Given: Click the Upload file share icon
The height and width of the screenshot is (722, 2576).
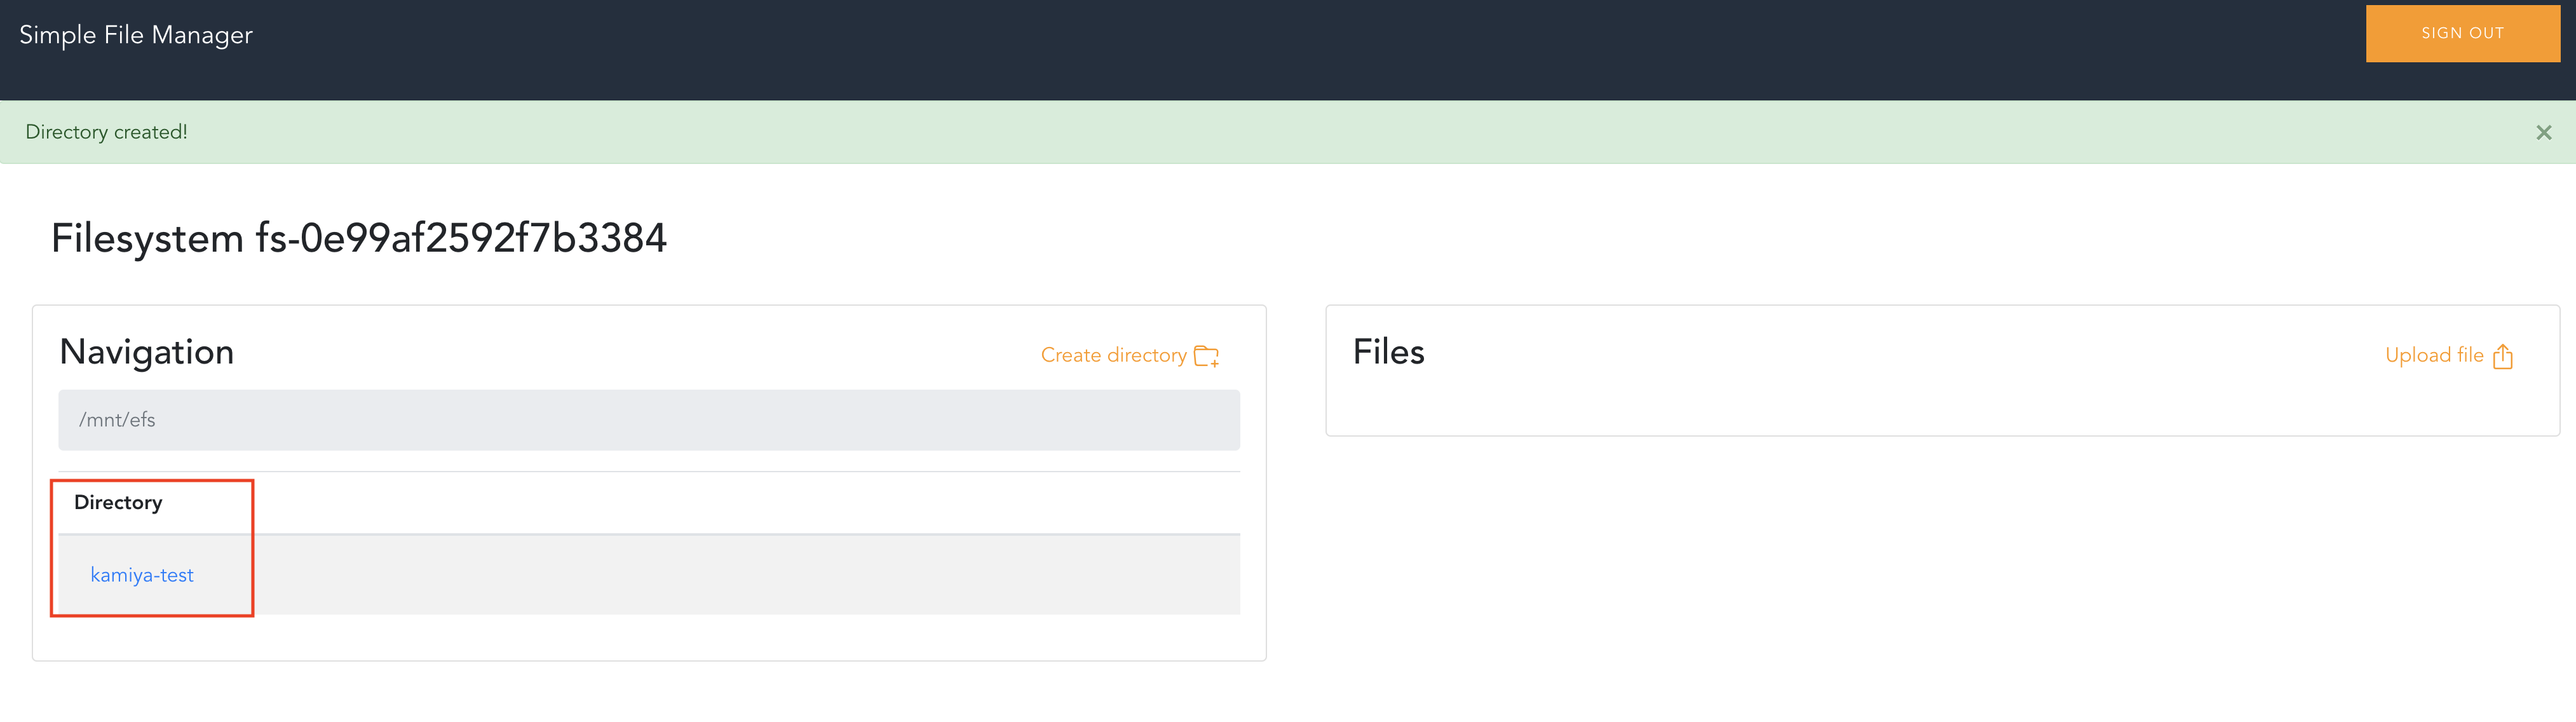Looking at the screenshot, I should (2503, 356).
